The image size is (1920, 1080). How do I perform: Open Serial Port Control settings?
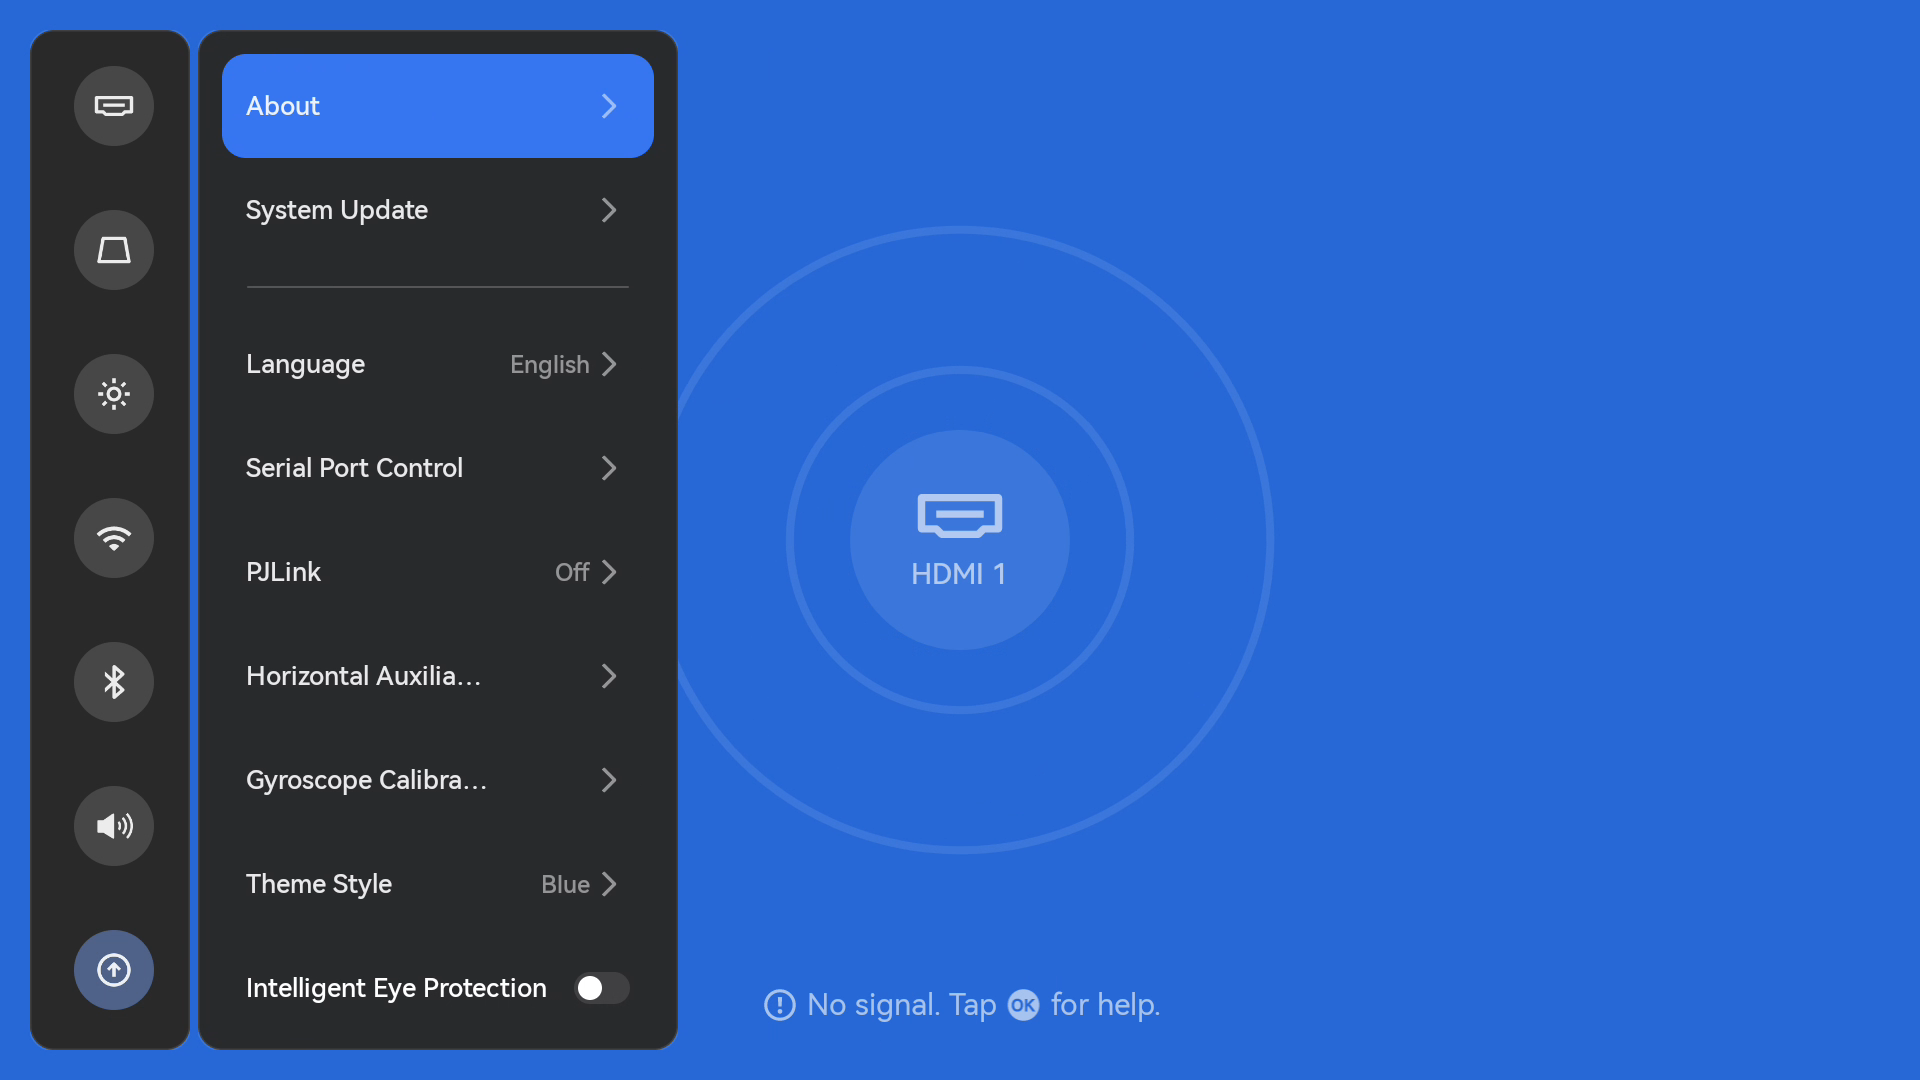point(436,468)
